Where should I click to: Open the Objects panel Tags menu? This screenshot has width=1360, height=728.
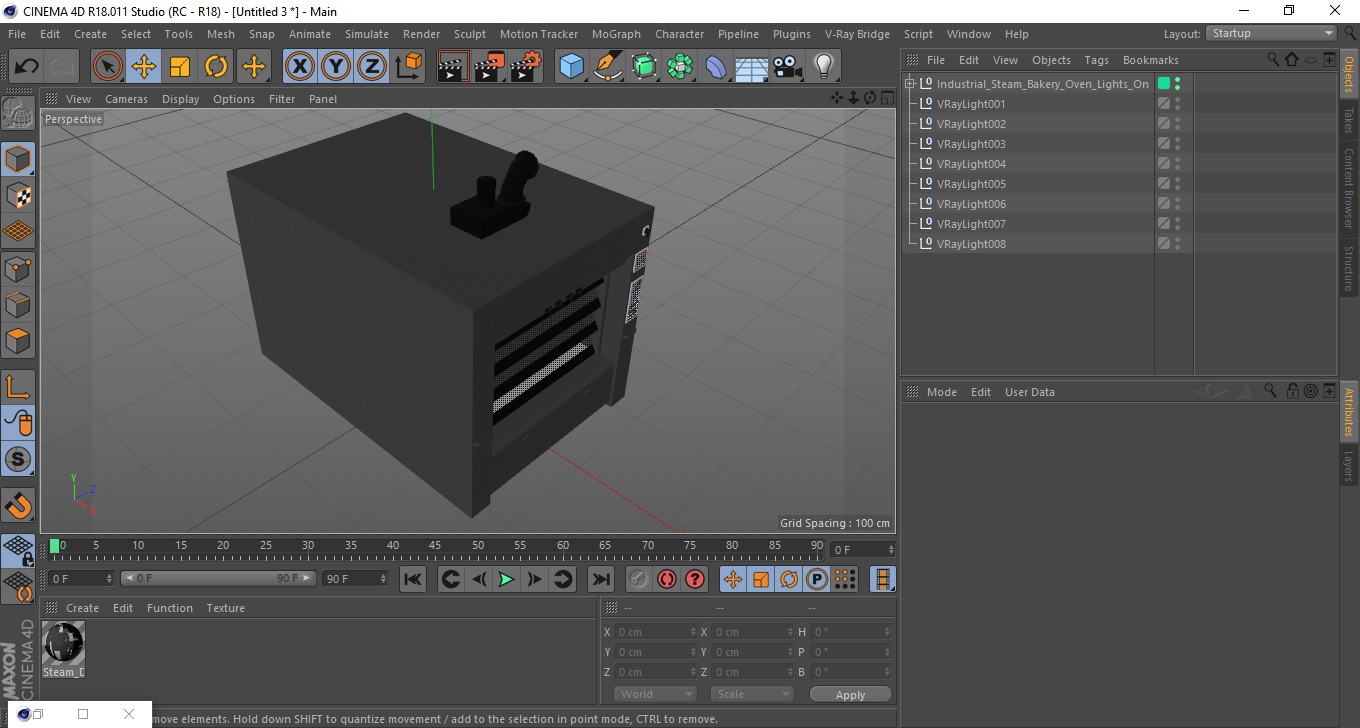(1096, 60)
